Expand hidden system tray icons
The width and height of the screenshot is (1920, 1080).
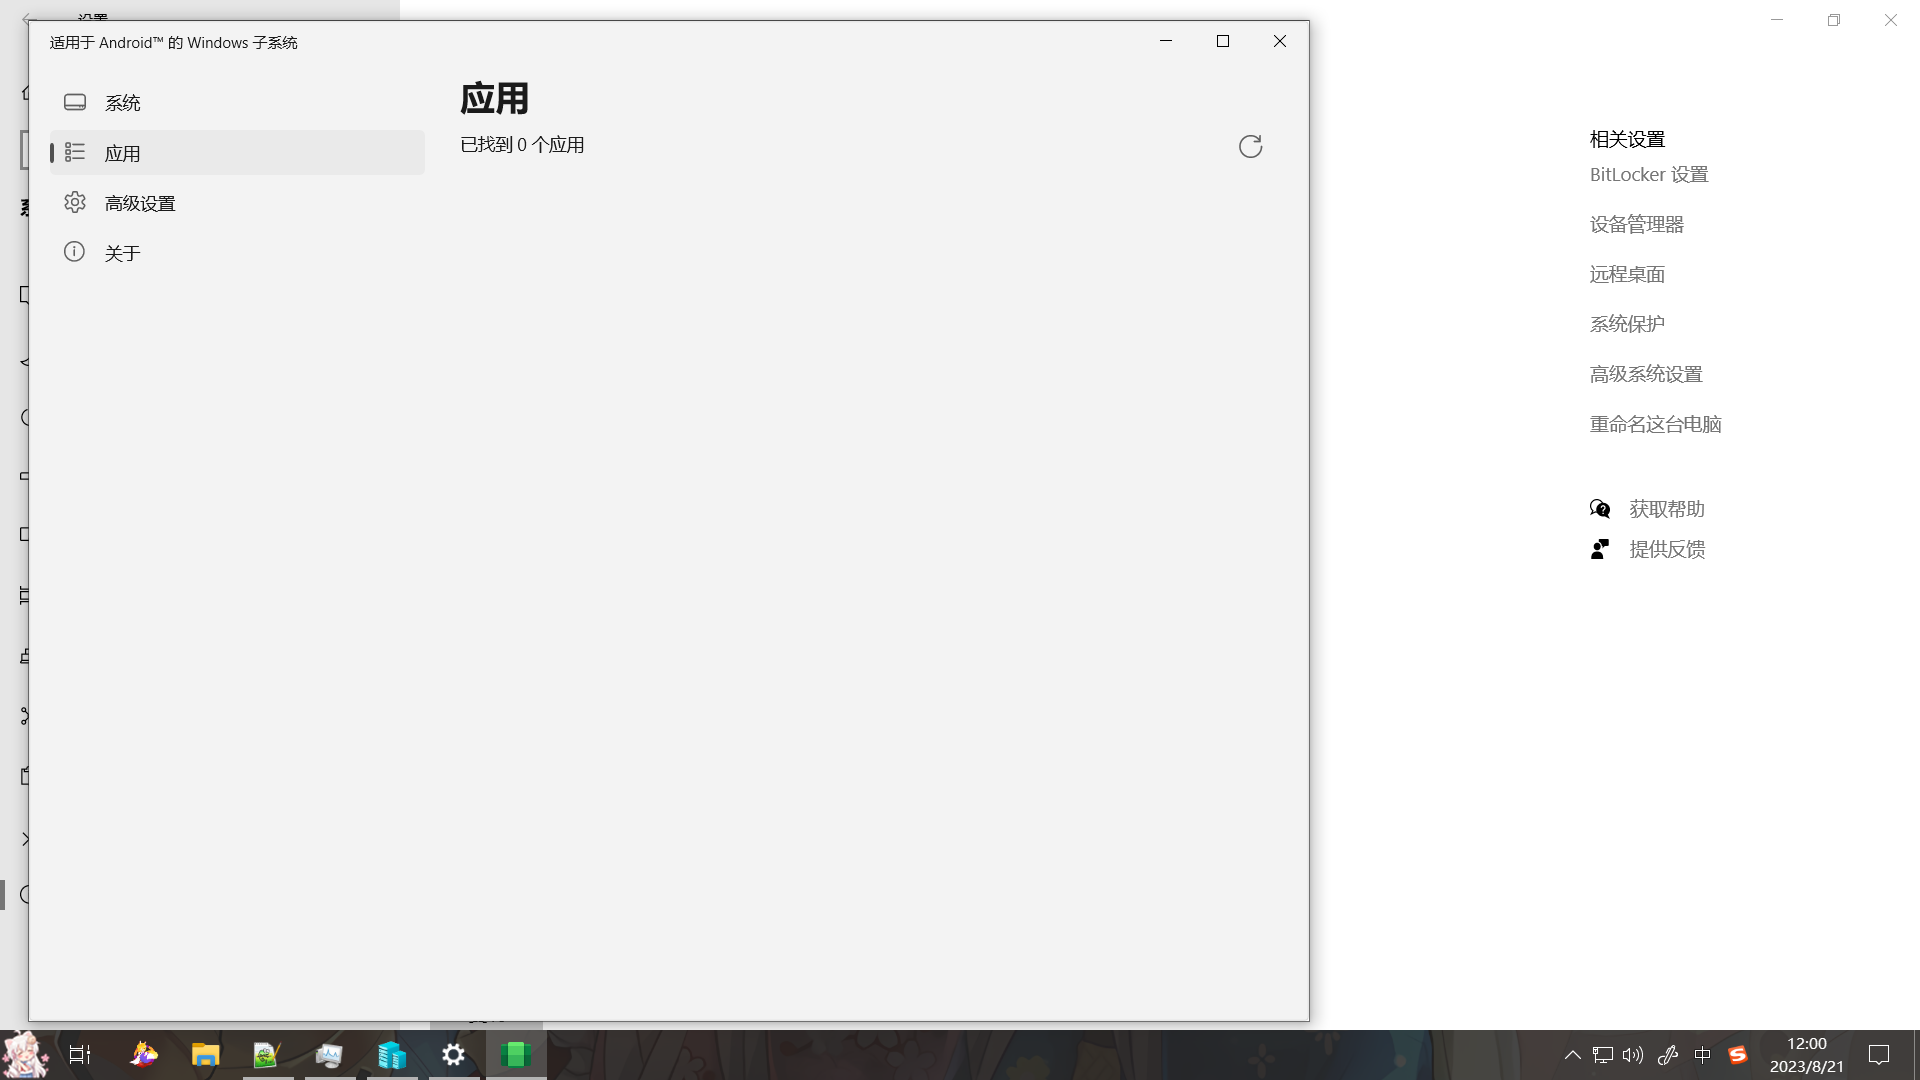point(1572,1055)
